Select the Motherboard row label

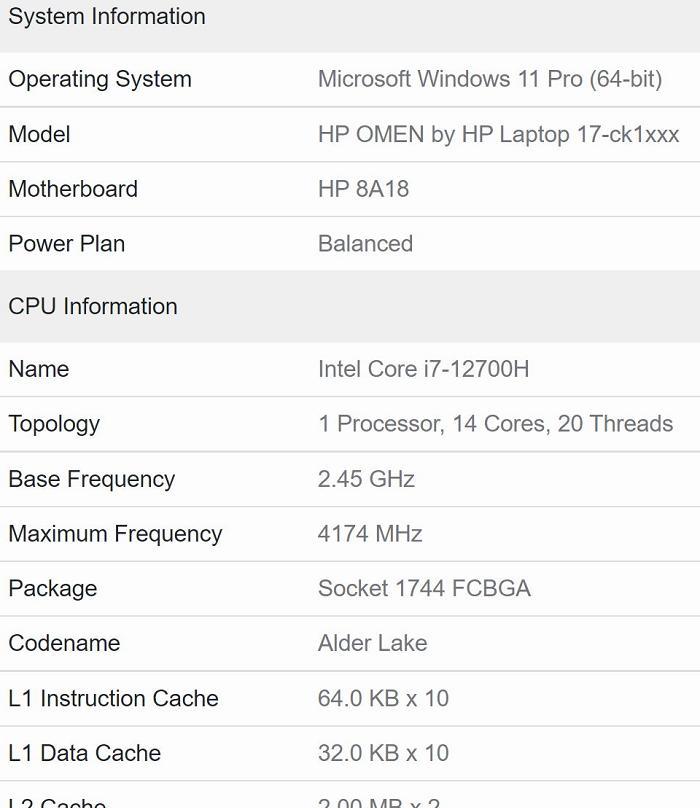coord(73,189)
